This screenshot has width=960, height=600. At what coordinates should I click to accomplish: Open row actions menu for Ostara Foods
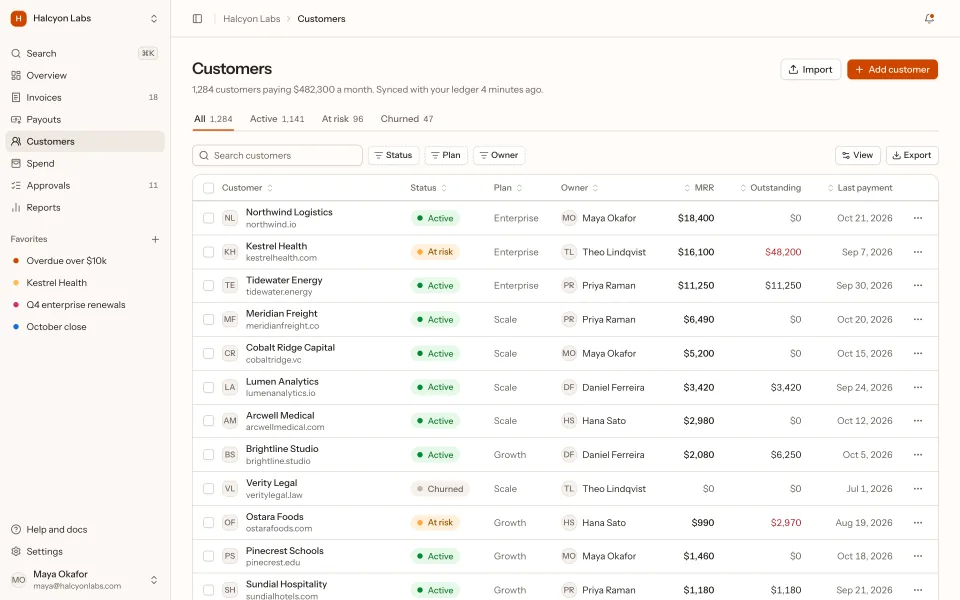(918, 522)
